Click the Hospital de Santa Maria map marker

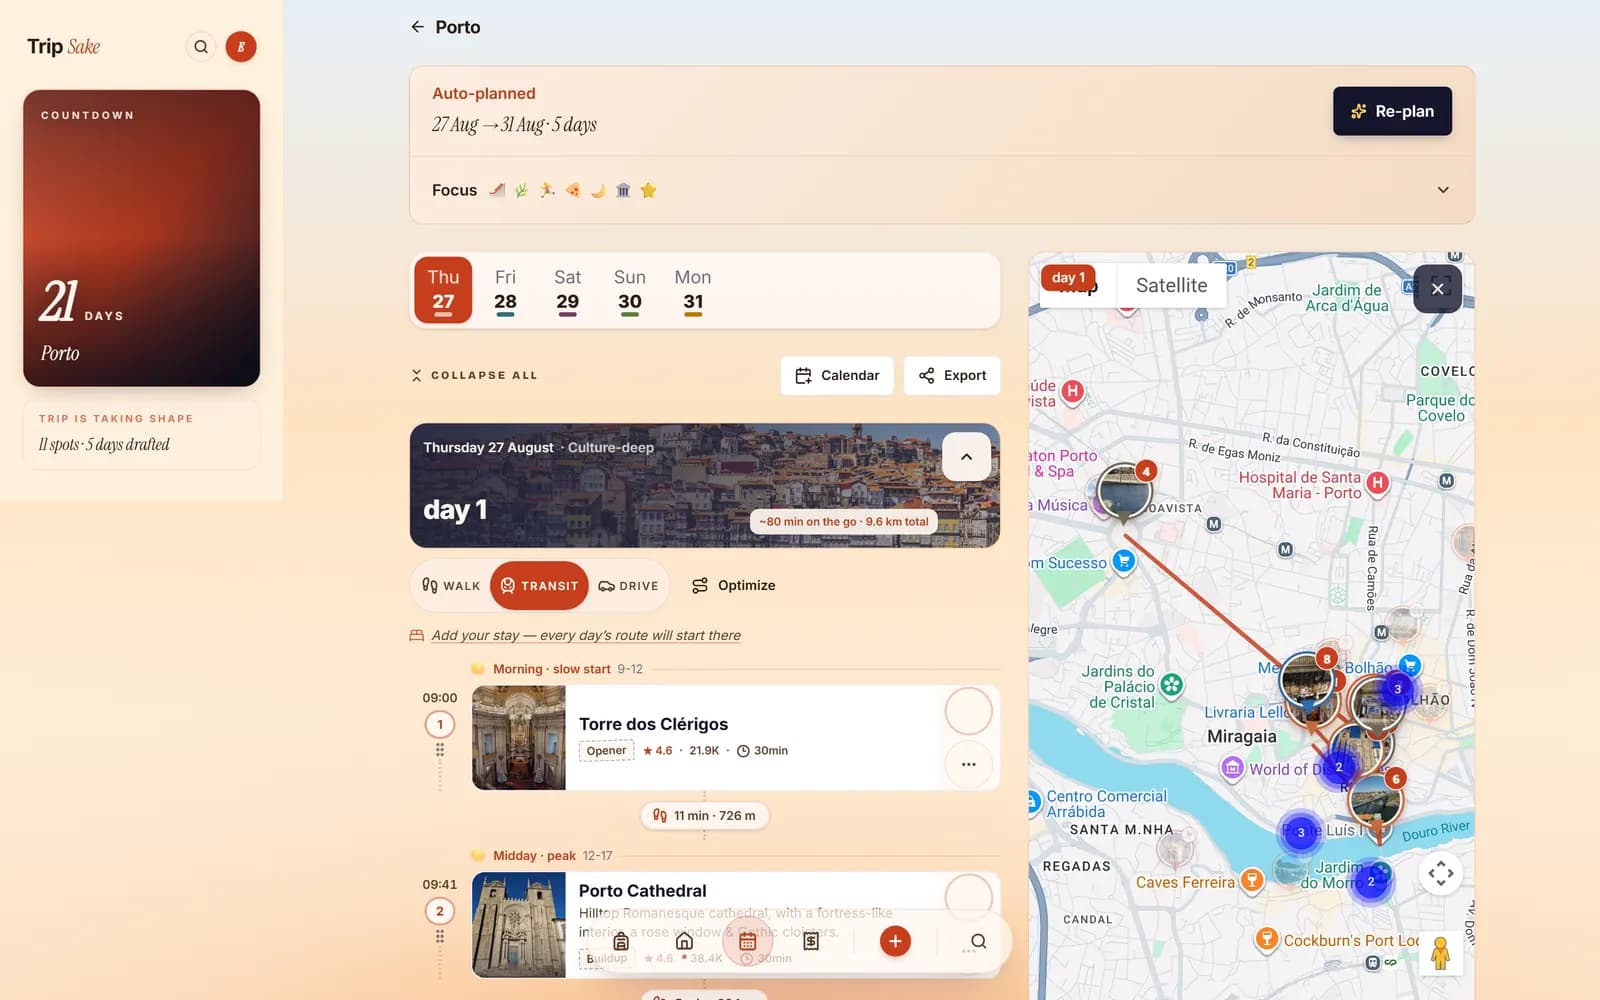[1377, 483]
